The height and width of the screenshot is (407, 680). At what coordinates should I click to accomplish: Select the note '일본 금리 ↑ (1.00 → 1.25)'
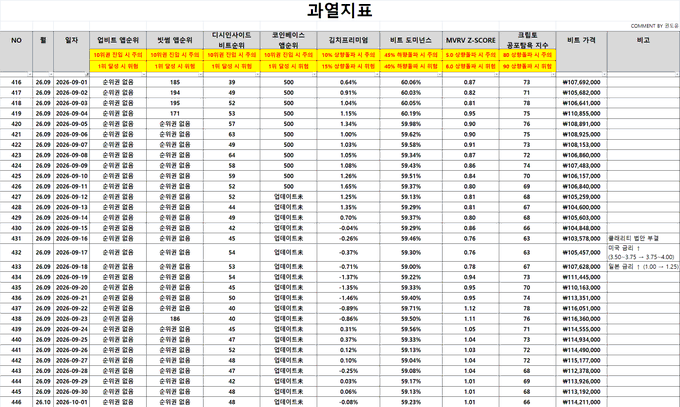coord(643,266)
